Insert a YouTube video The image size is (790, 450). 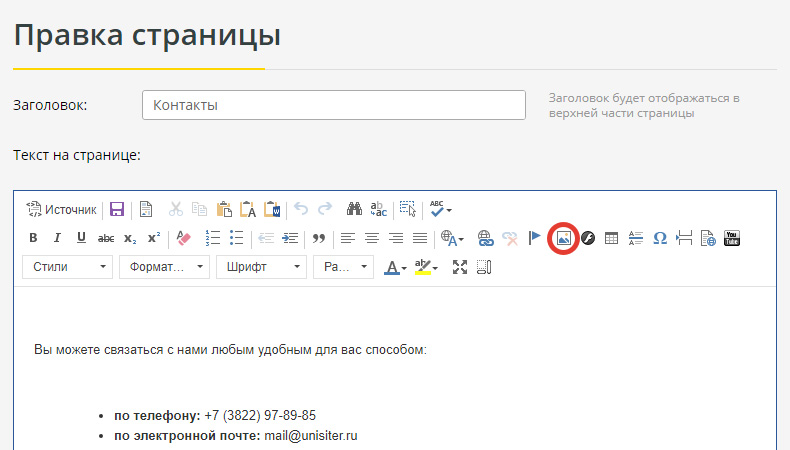pyautogui.click(x=732, y=238)
